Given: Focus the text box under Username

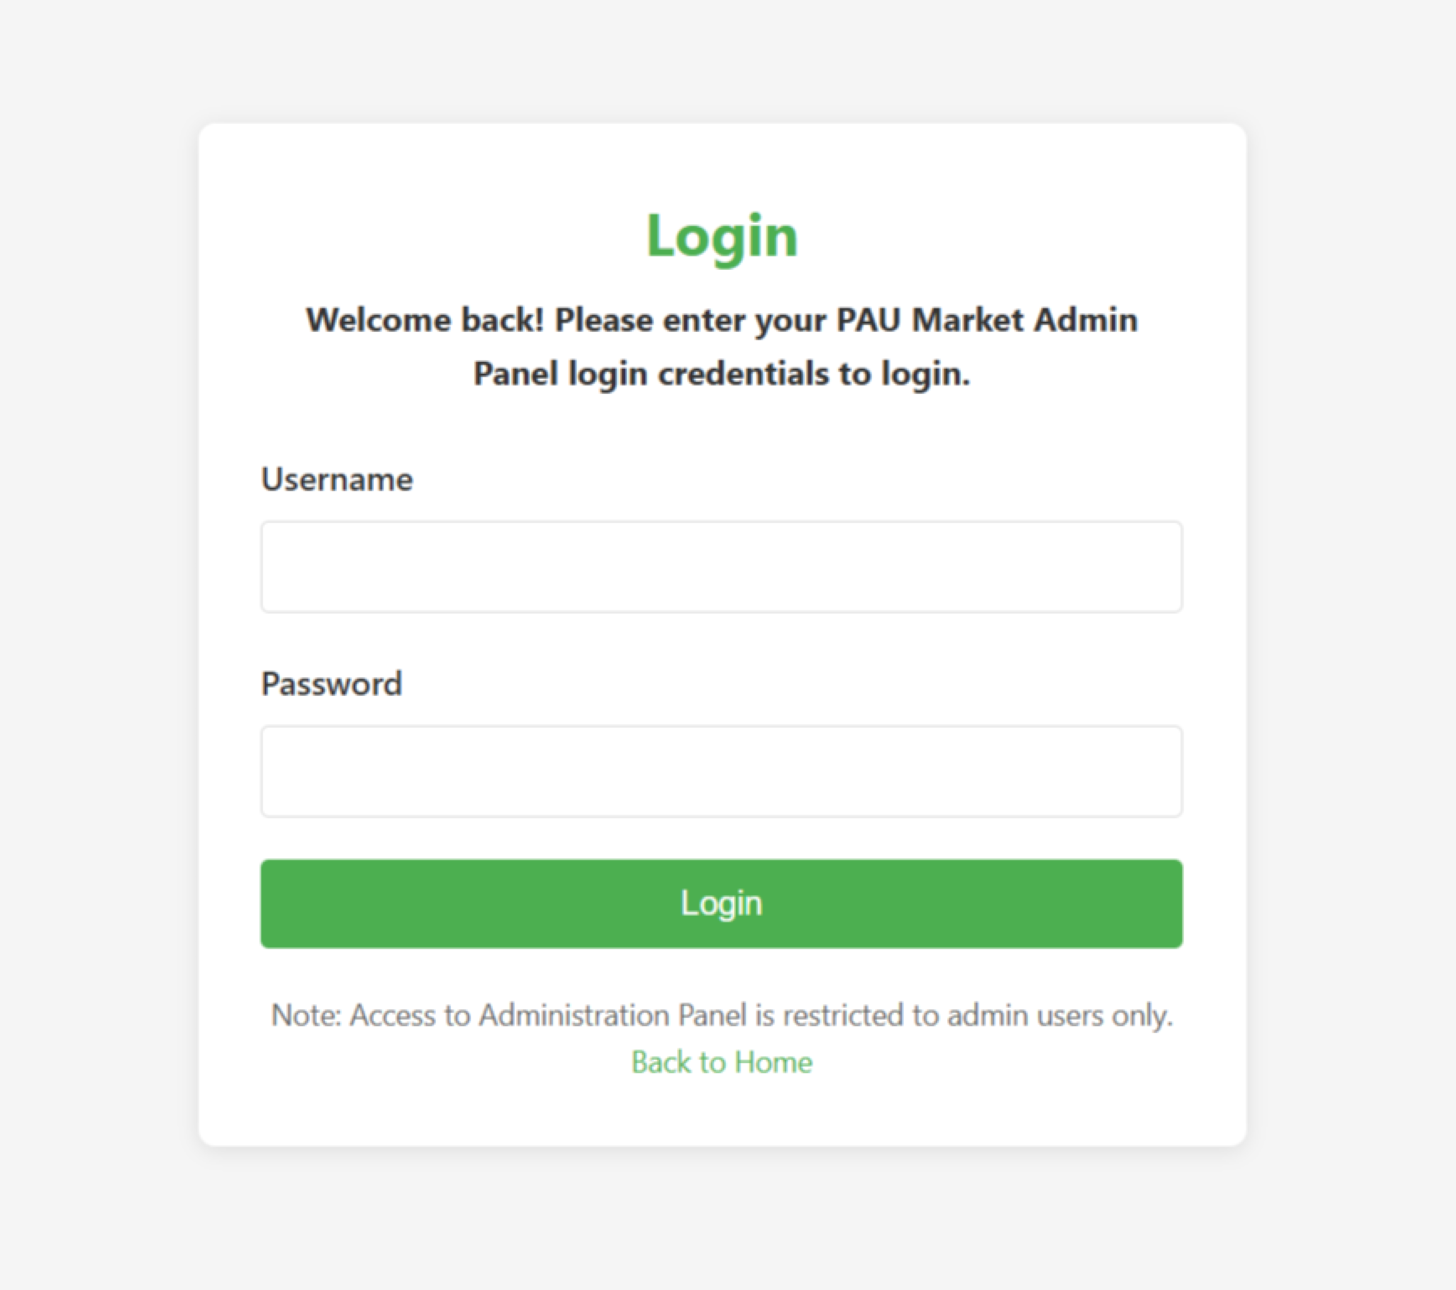Looking at the screenshot, I should 721,567.
